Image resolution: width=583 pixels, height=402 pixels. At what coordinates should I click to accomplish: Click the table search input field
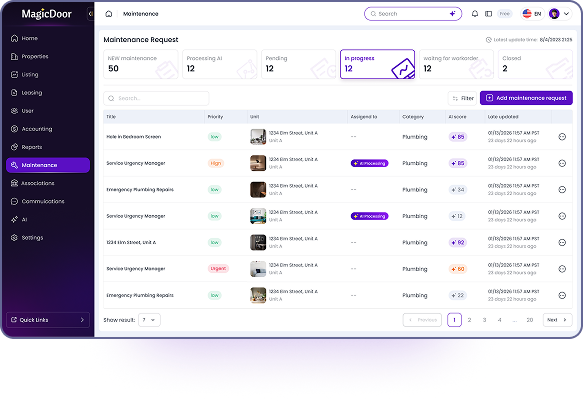point(156,98)
